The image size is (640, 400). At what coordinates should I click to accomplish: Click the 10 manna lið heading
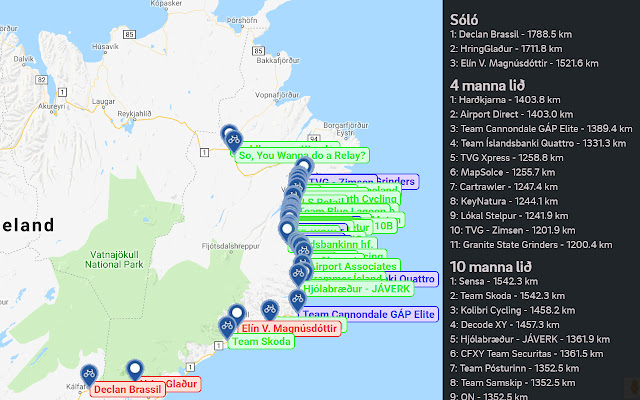pyautogui.click(x=491, y=267)
